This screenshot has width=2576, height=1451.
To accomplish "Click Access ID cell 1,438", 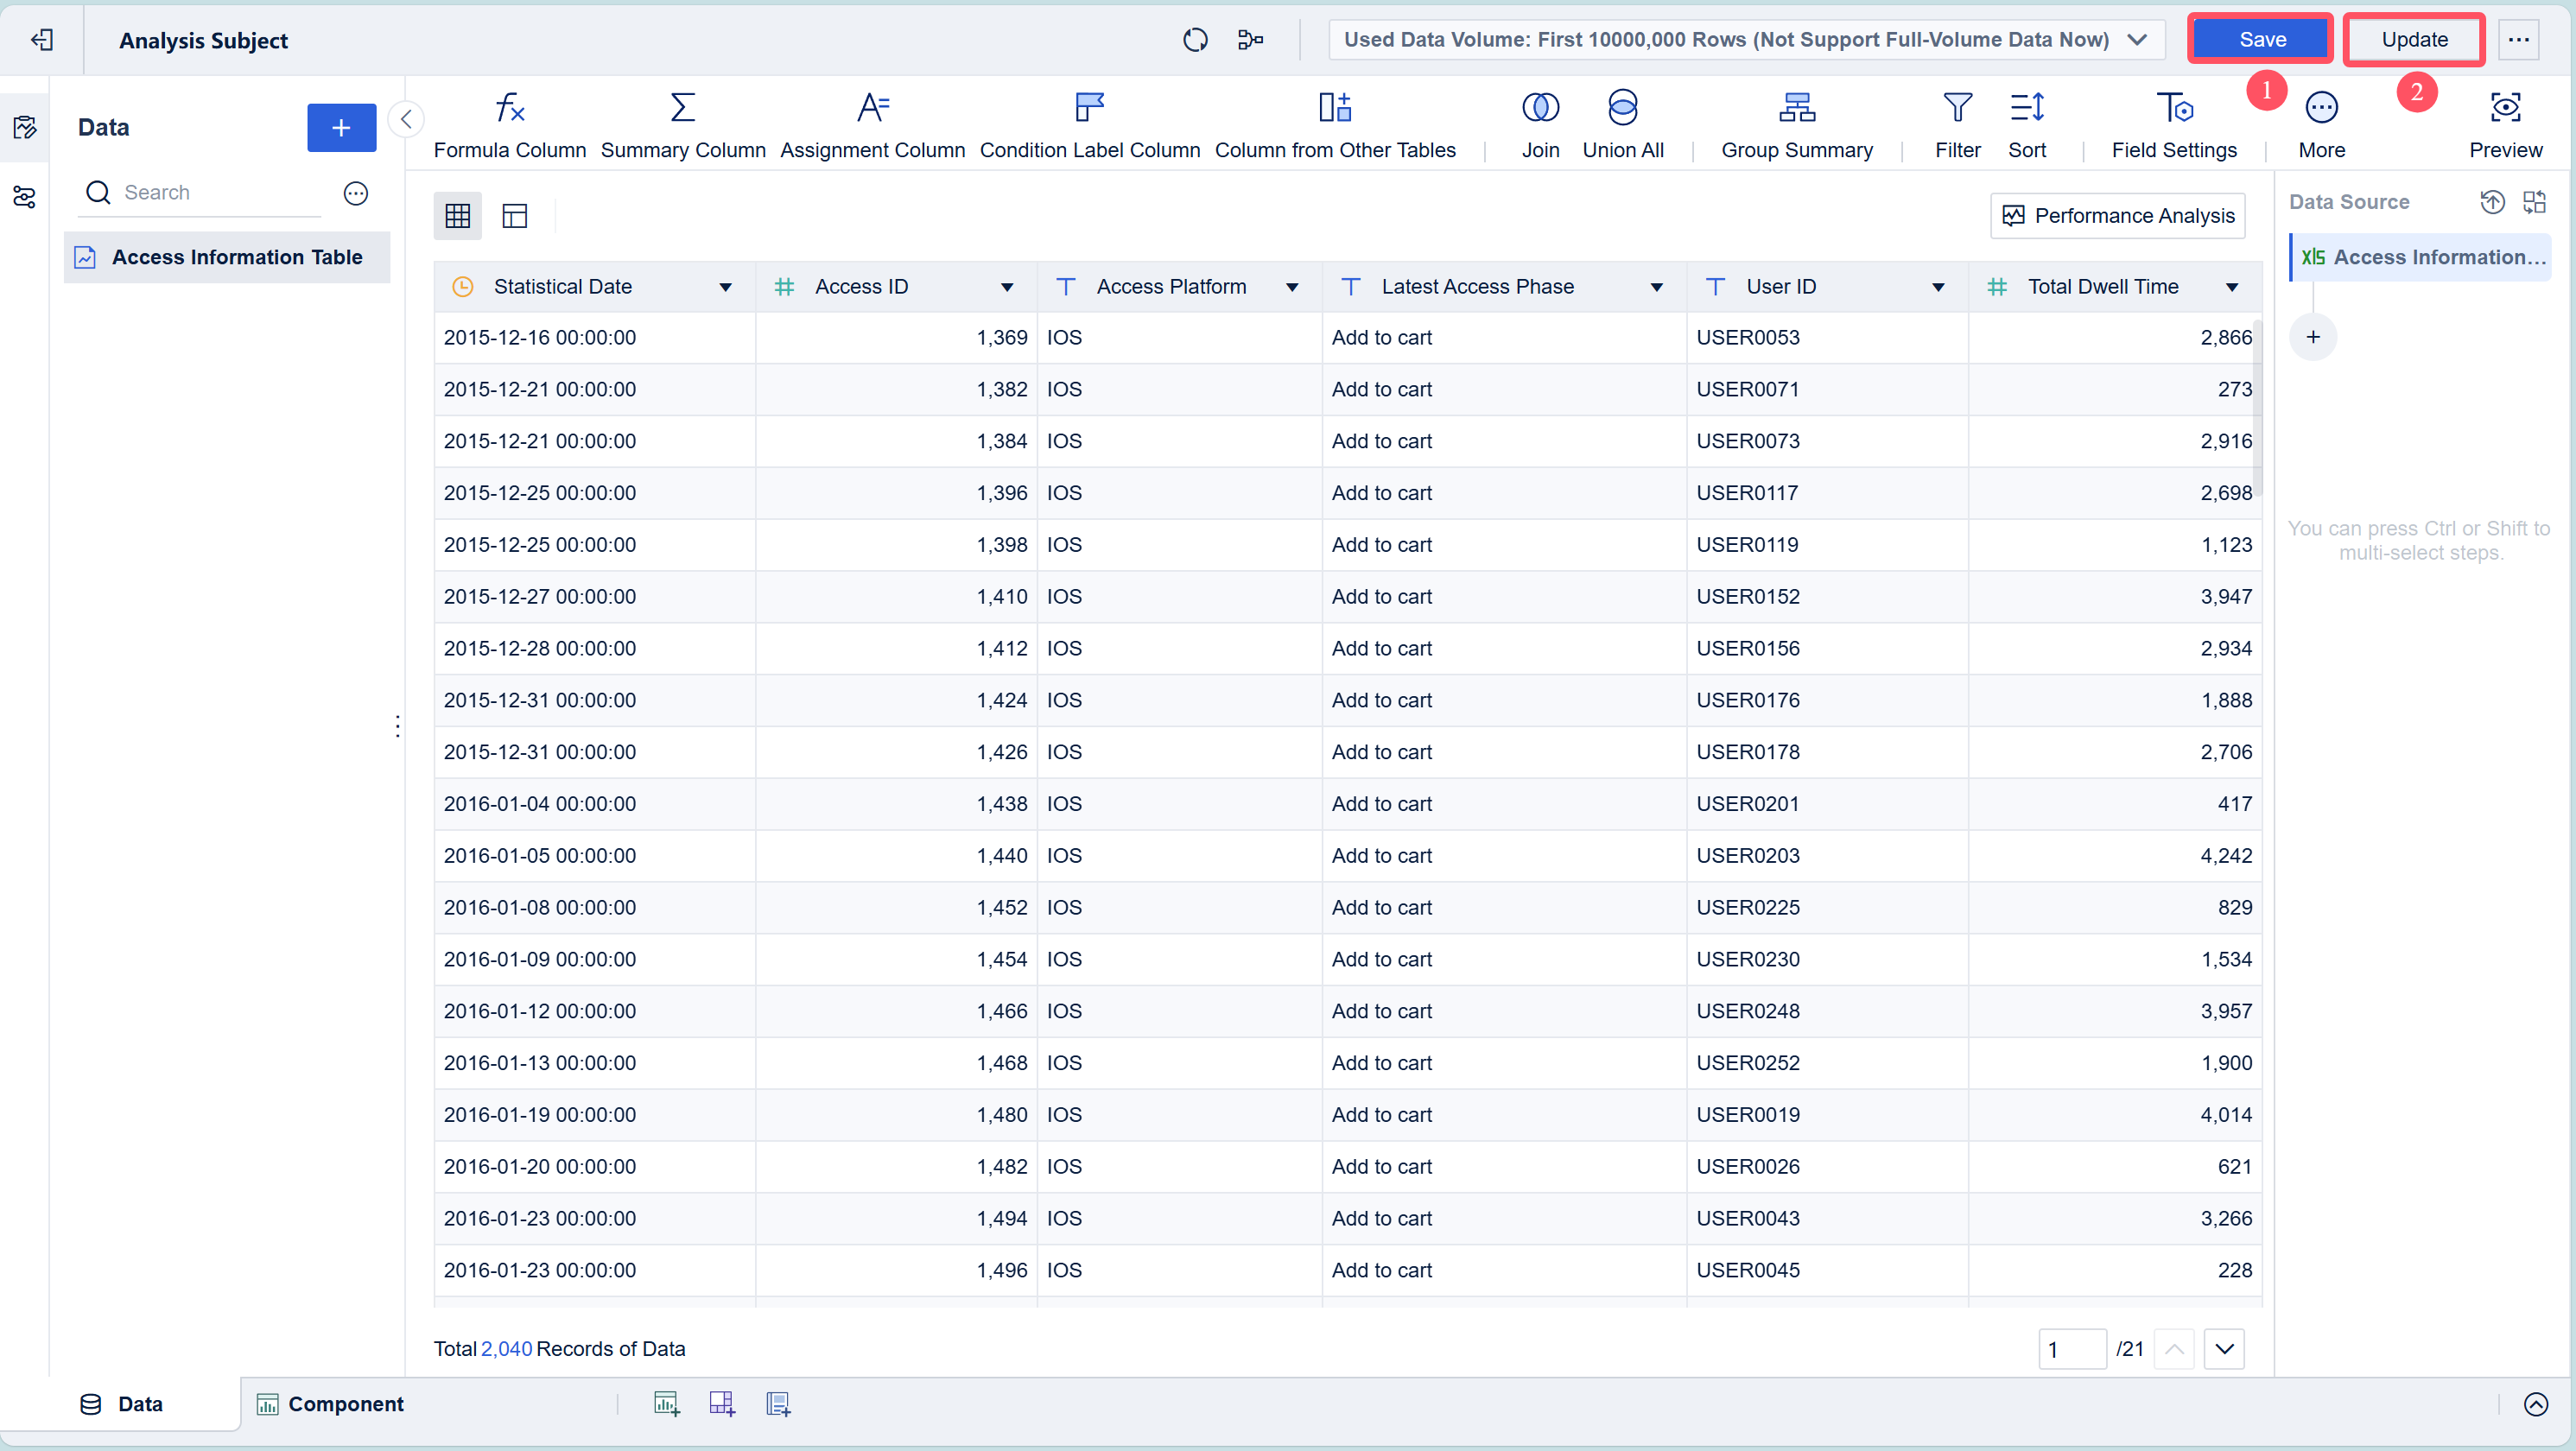I will pos(896,804).
